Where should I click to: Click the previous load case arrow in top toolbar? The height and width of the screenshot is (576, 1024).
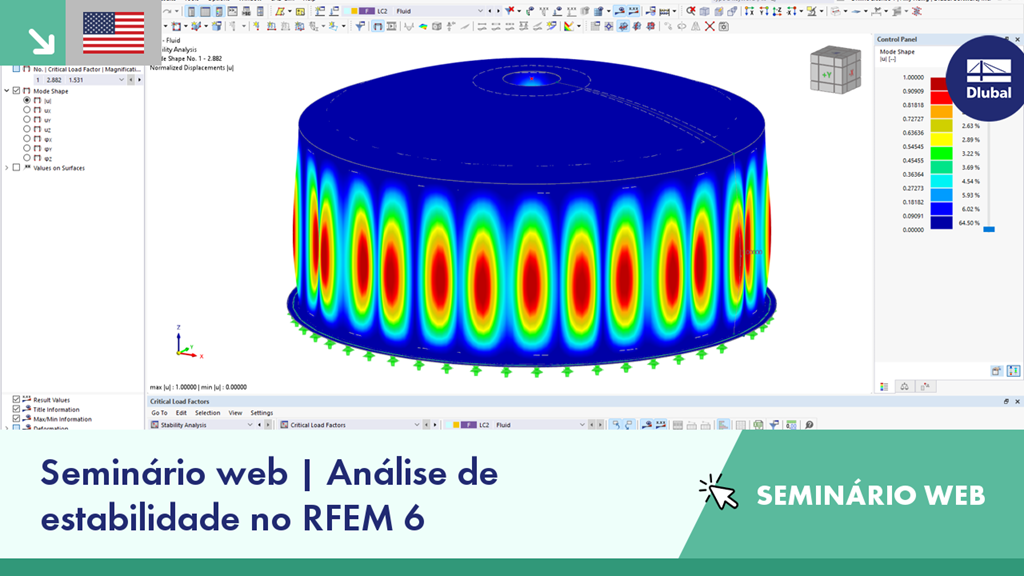pos(490,11)
